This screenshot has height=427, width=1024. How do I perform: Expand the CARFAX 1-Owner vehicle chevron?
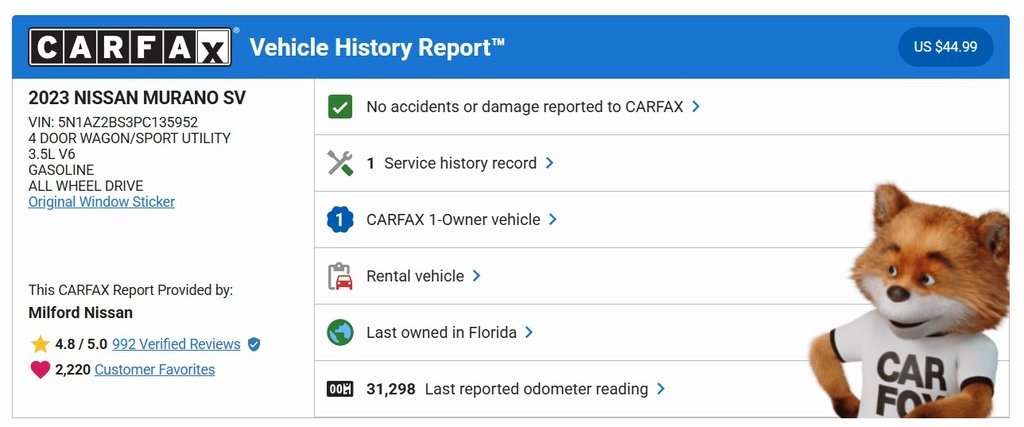coord(553,220)
